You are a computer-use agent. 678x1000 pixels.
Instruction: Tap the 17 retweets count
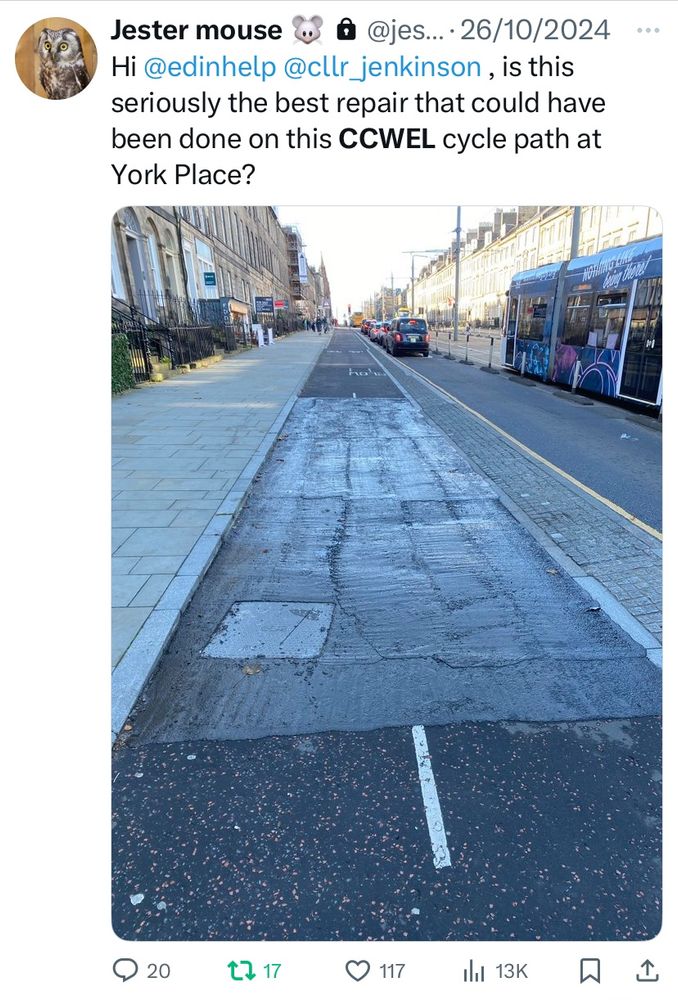(272, 971)
